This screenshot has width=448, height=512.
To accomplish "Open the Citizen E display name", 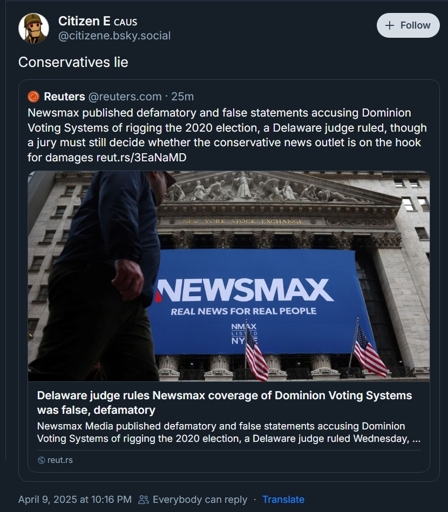I will coord(84,21).
